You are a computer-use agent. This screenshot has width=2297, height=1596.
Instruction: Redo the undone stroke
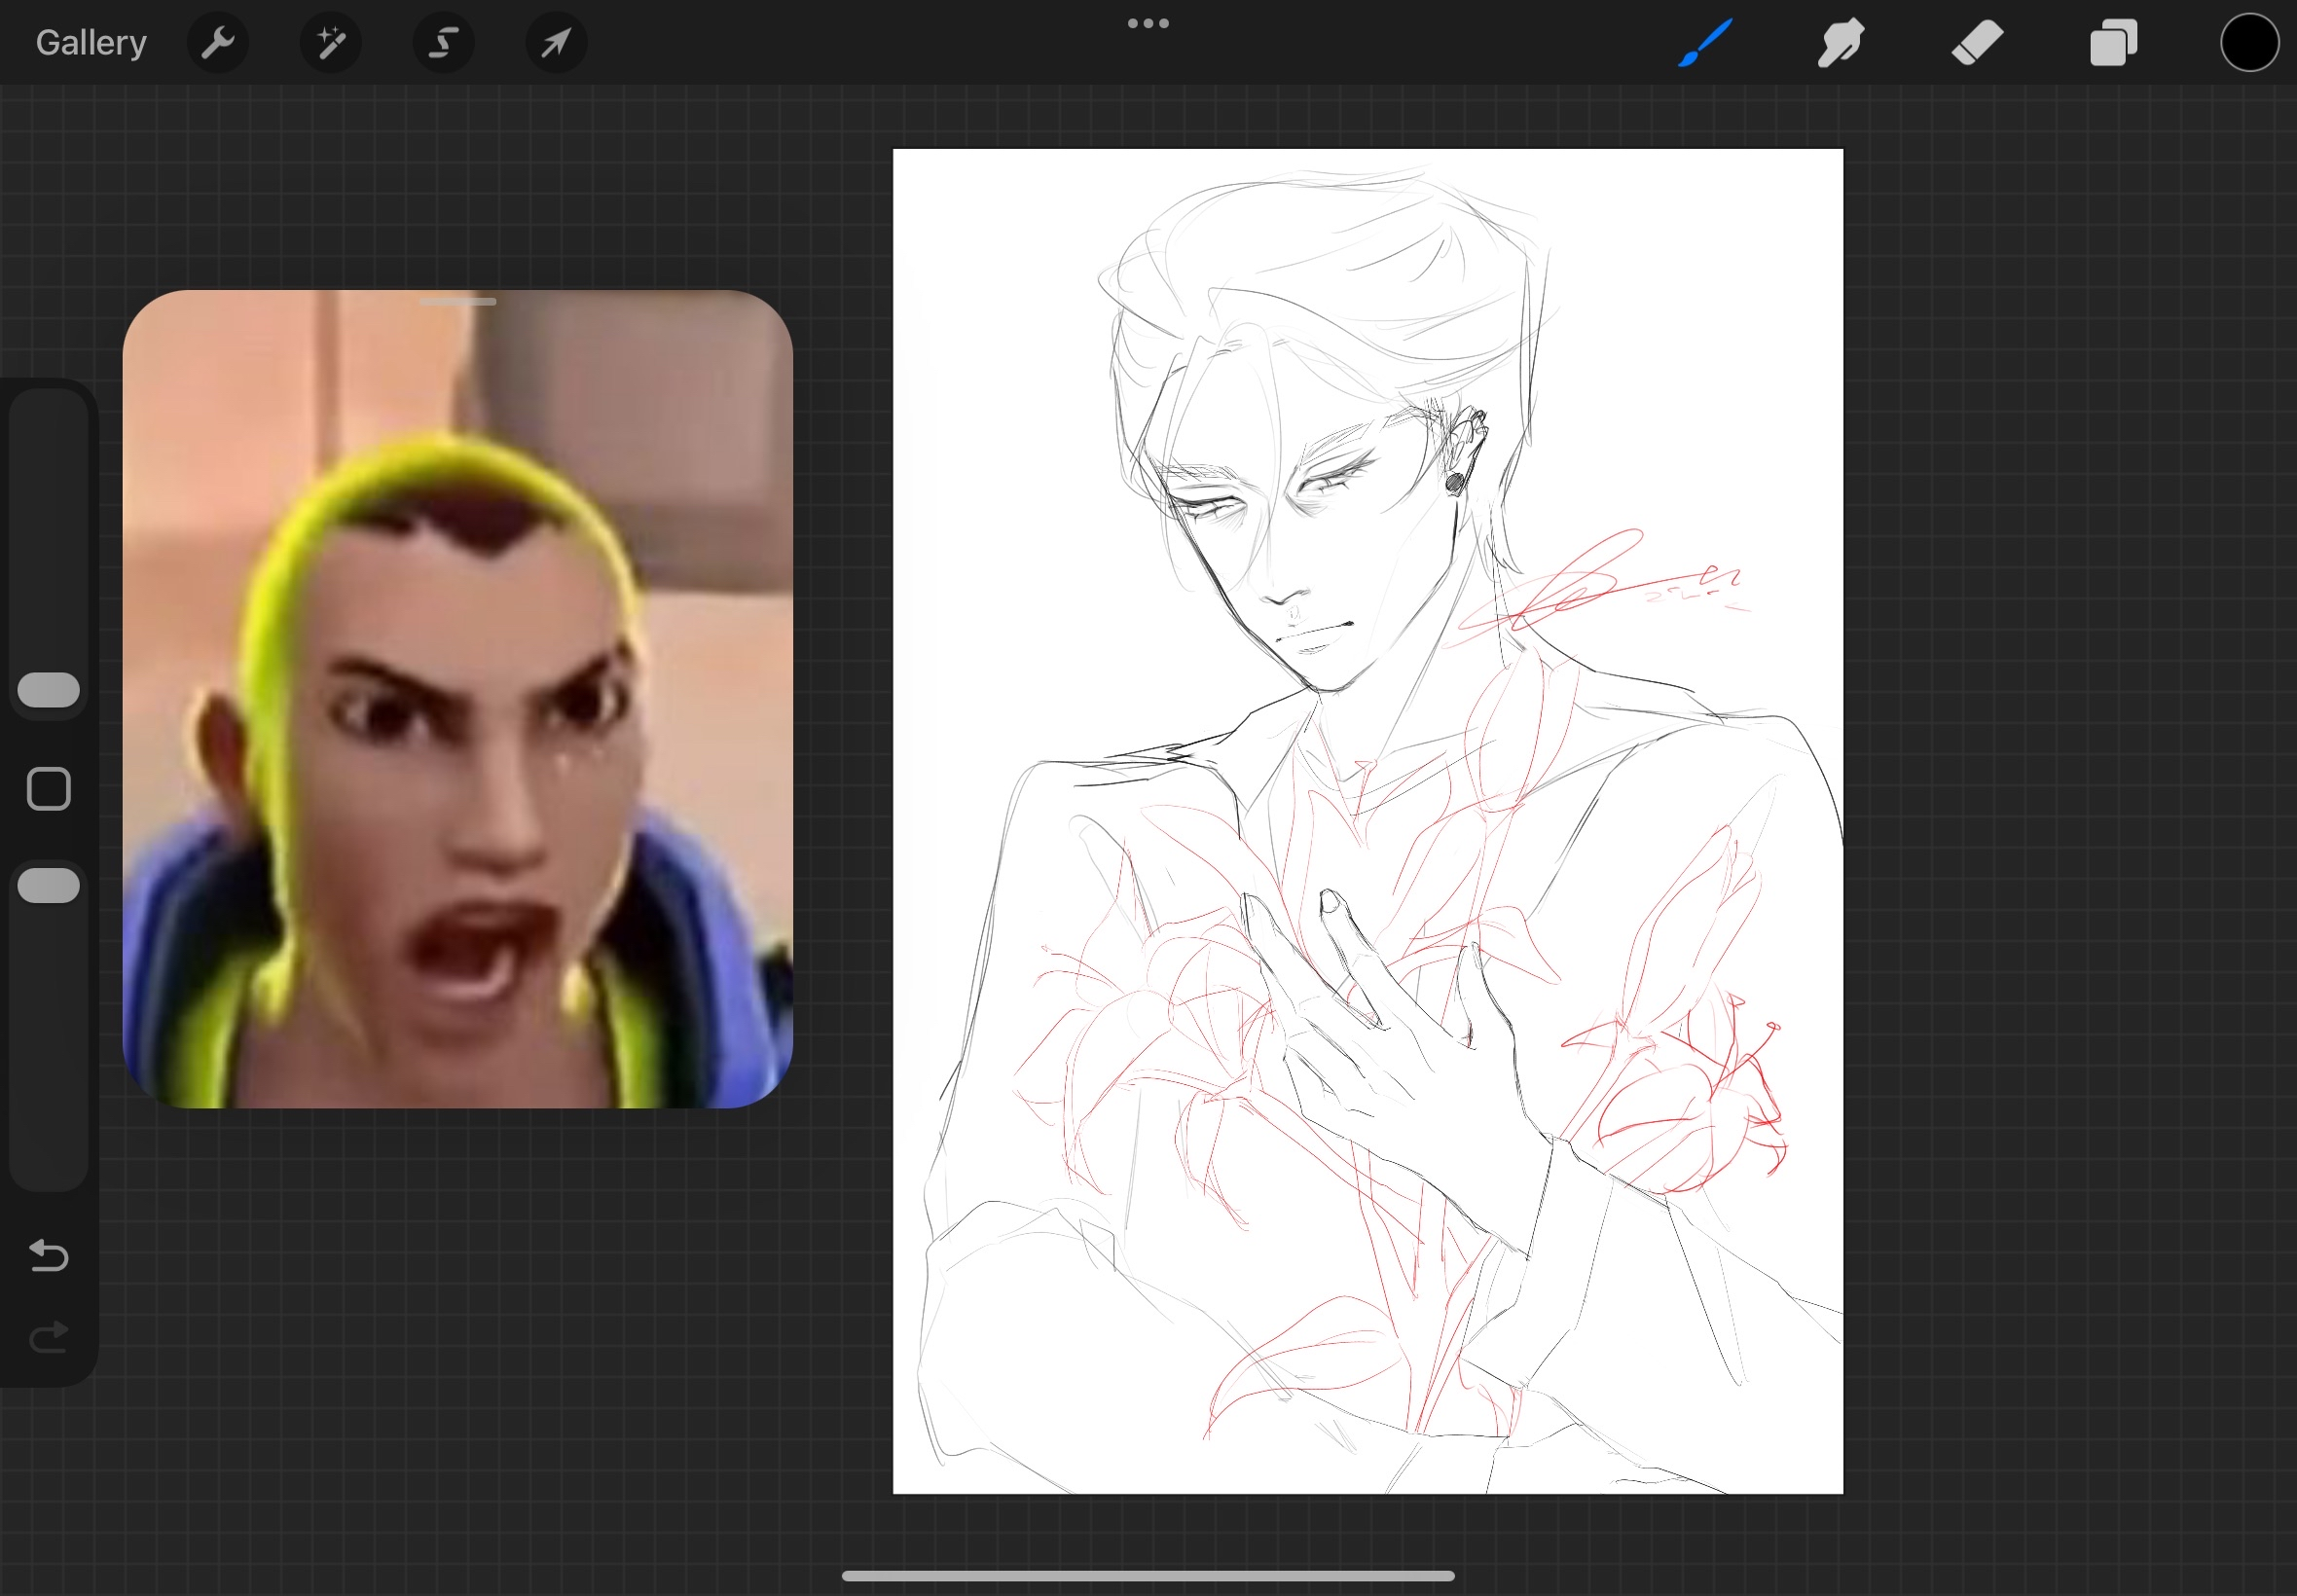pos(49,1337)
